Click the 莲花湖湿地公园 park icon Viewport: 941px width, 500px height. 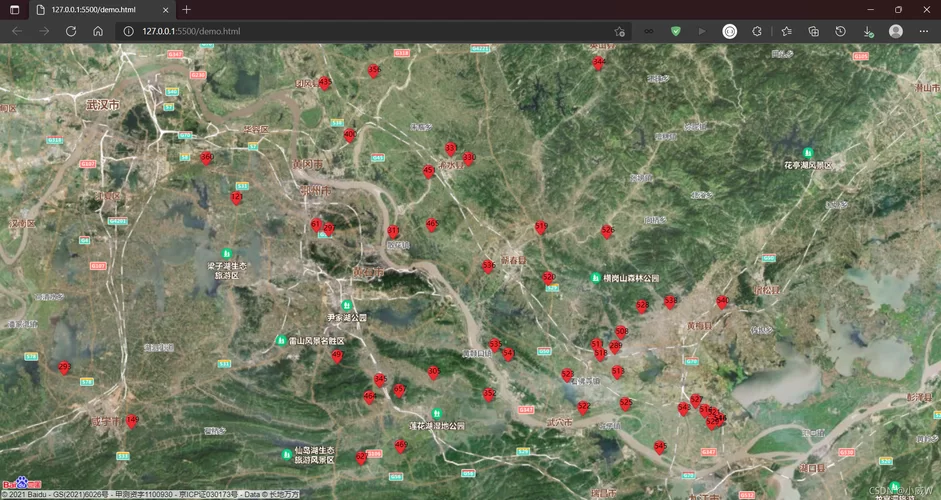[437, 414]
